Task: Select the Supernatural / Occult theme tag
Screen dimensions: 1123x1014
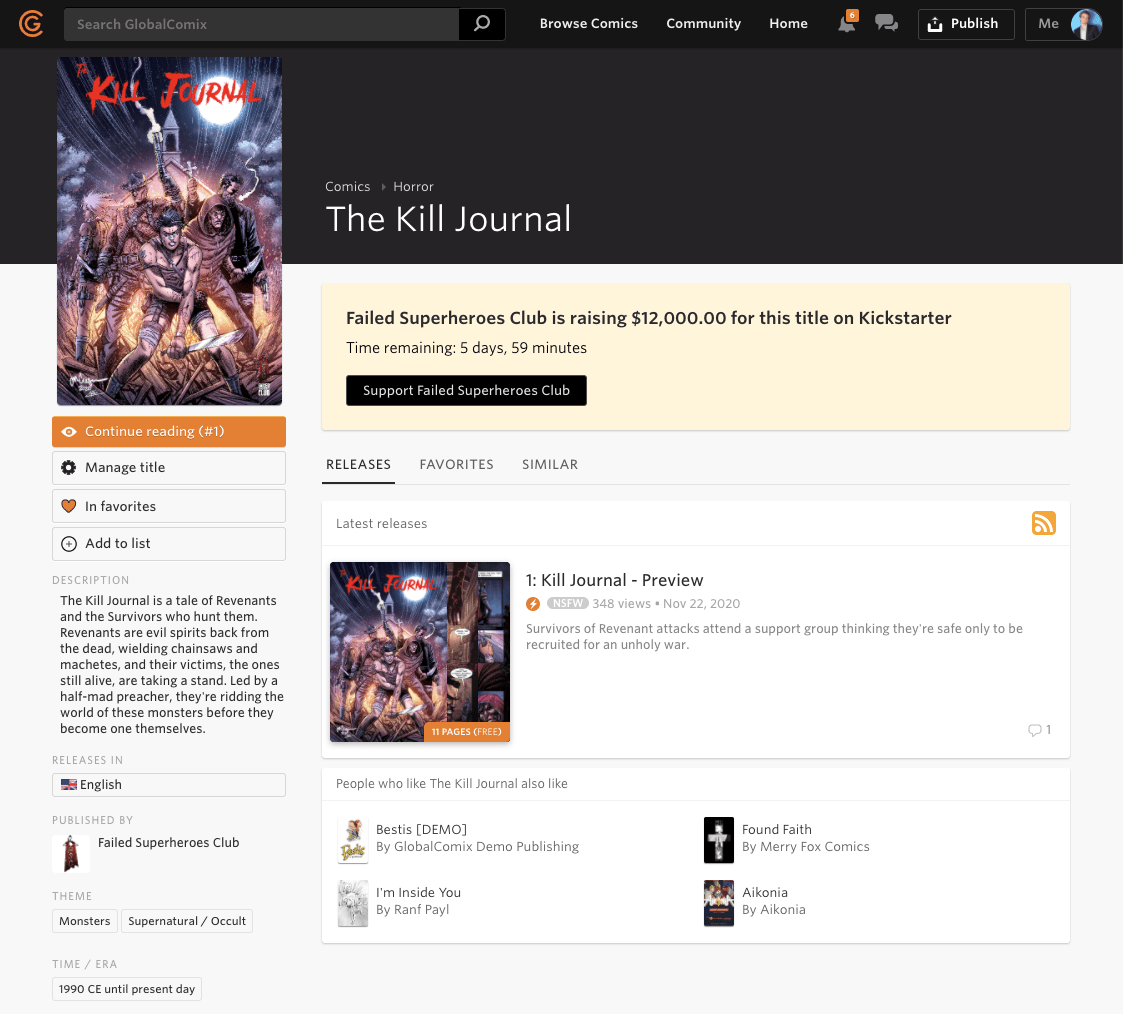Action: coord(187,921)
